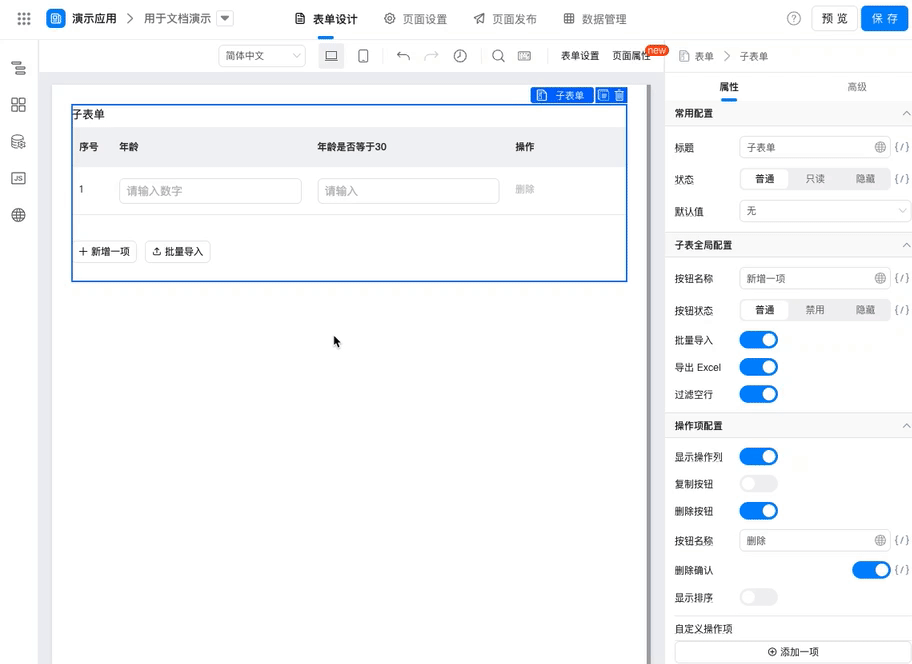The width and height of the screenshot is (912, 664).
Task: Collapse the 子表全局配置 section
Action: tap(906, 245)
